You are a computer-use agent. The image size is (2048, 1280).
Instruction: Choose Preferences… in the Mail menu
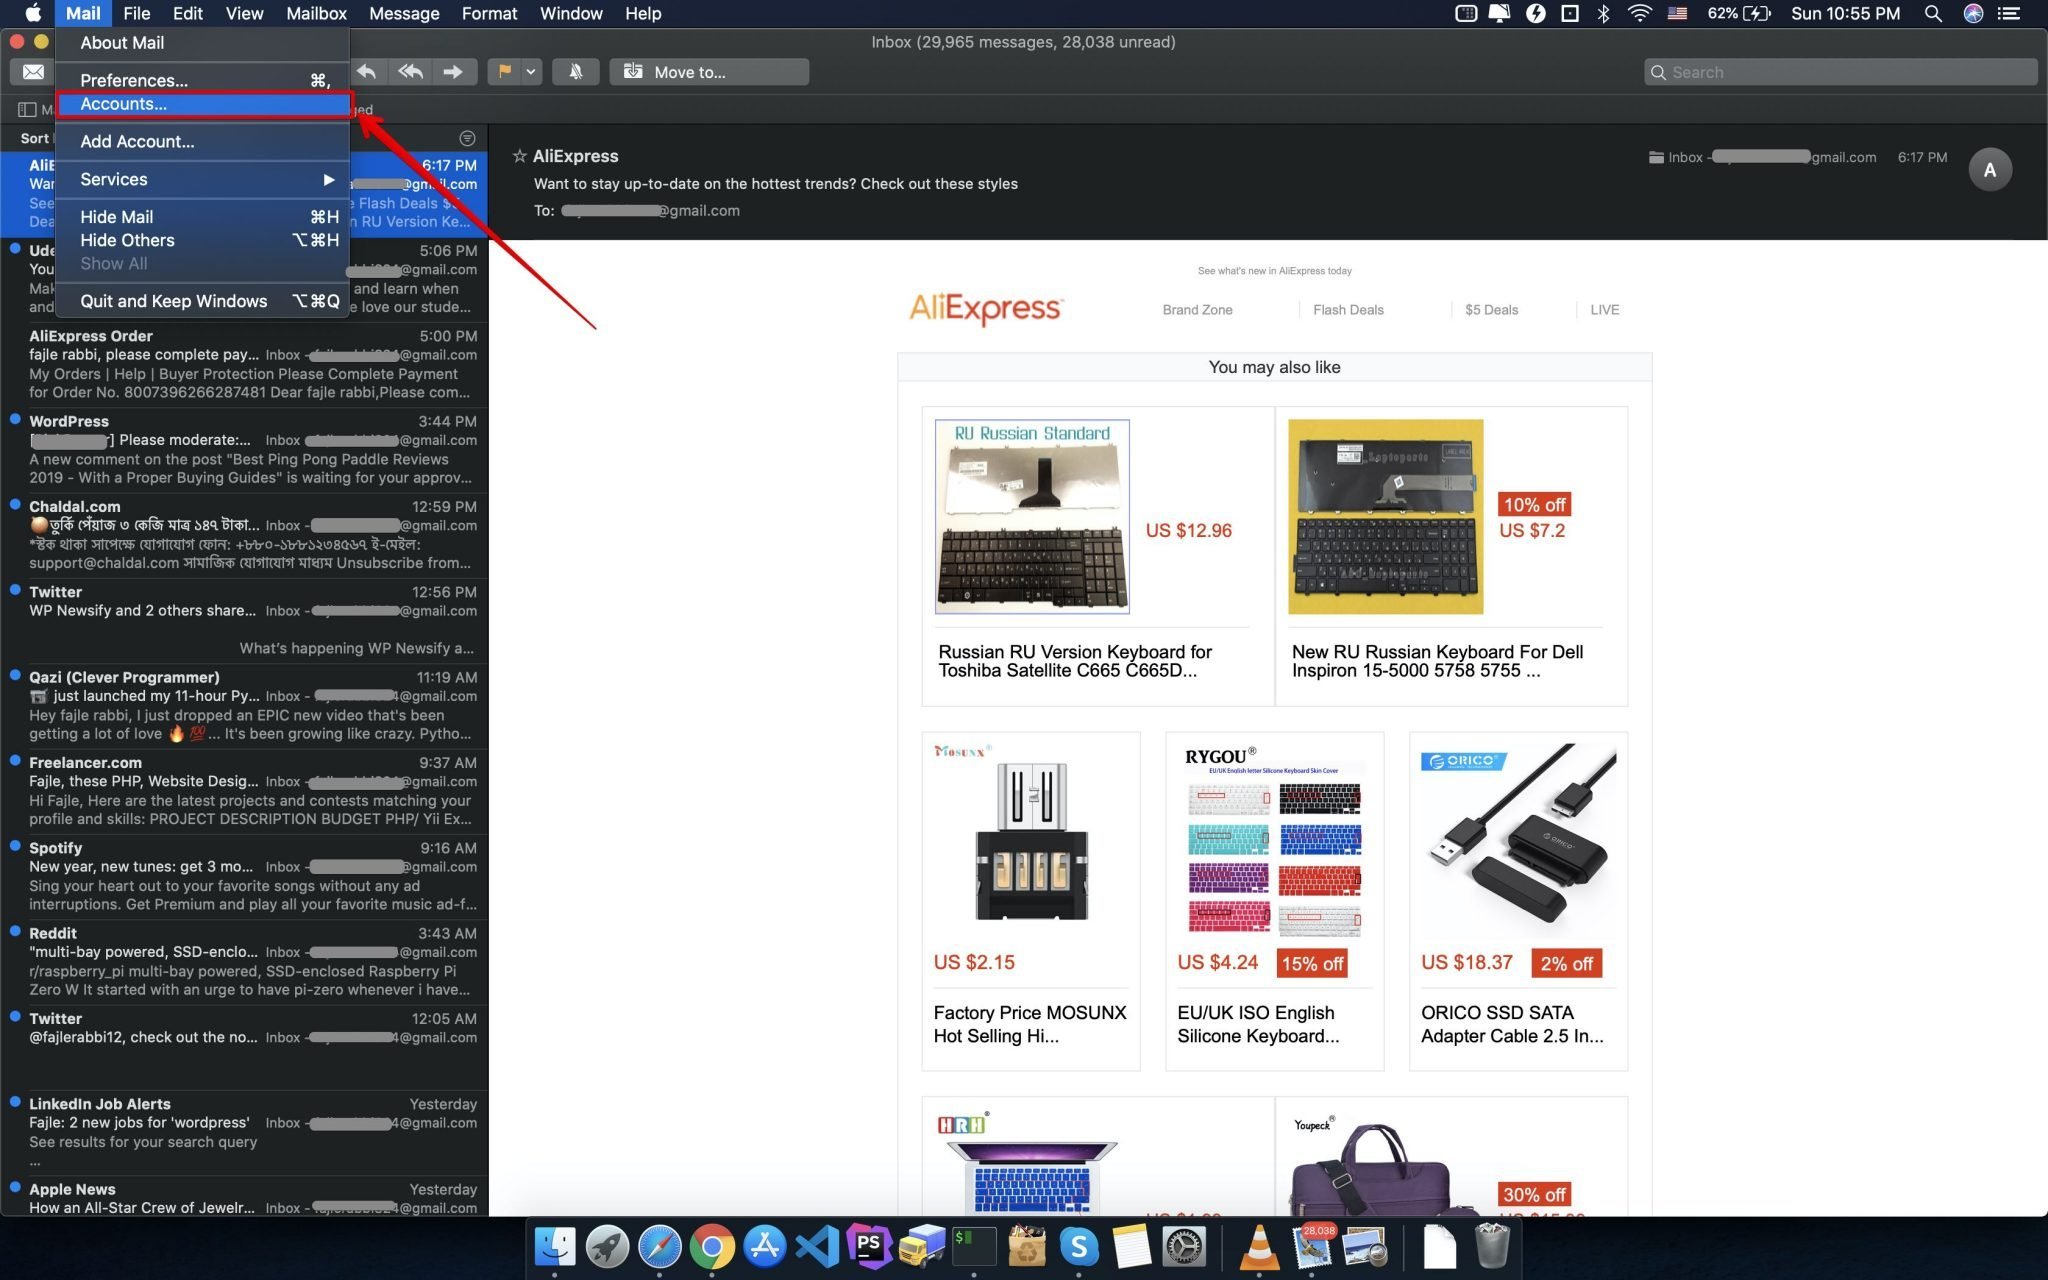click(204, 80)
